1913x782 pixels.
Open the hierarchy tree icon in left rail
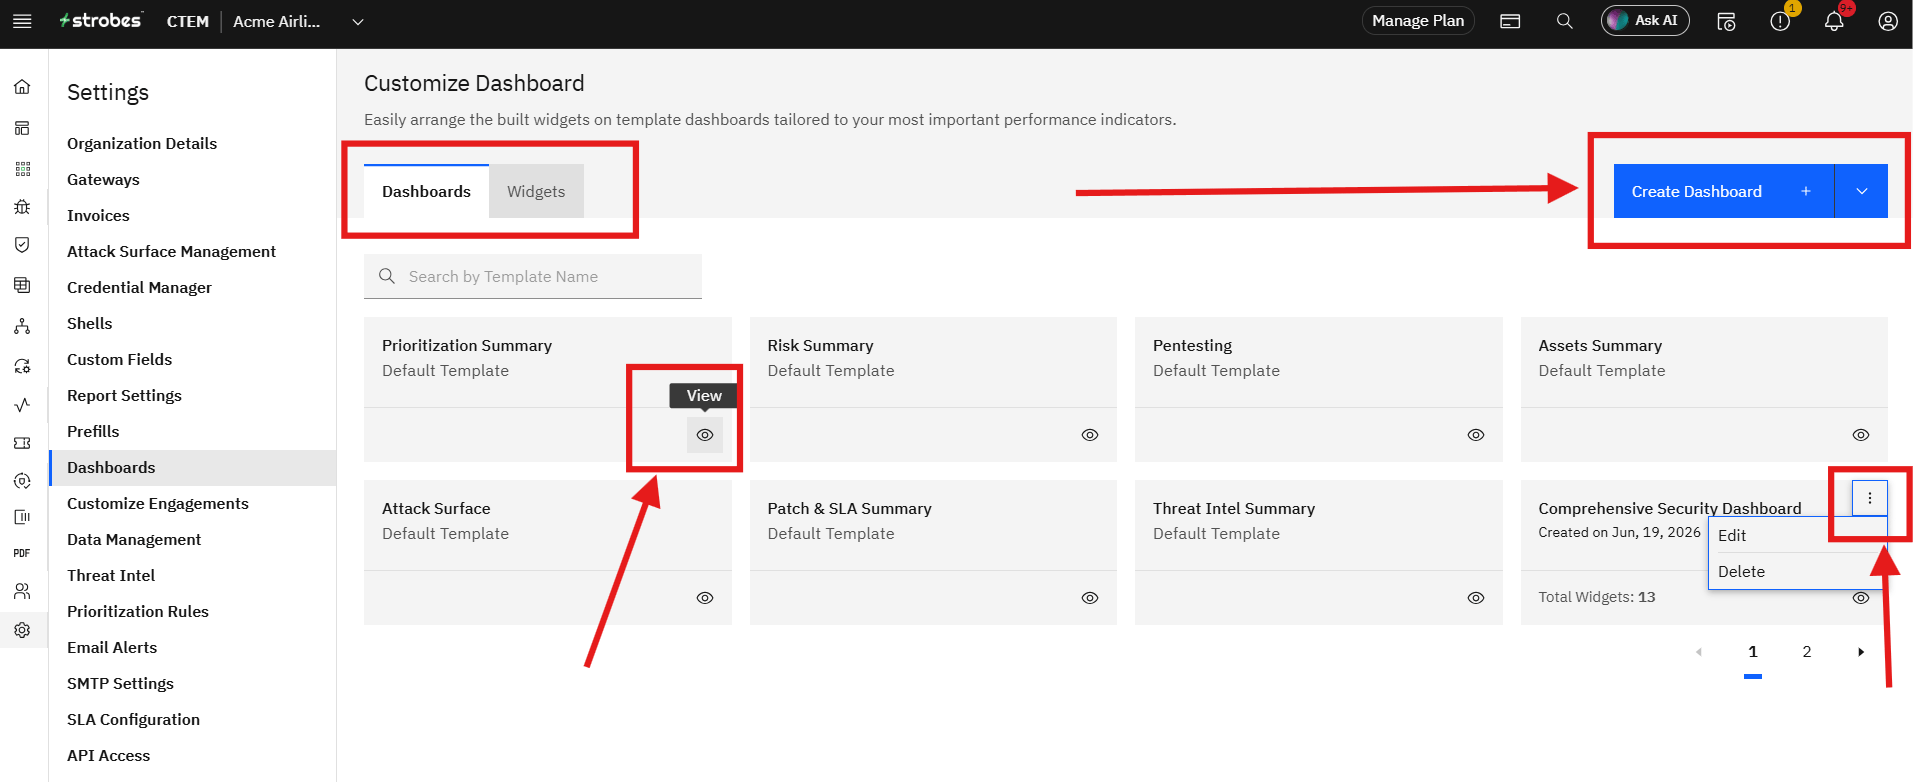coord(22,326)
